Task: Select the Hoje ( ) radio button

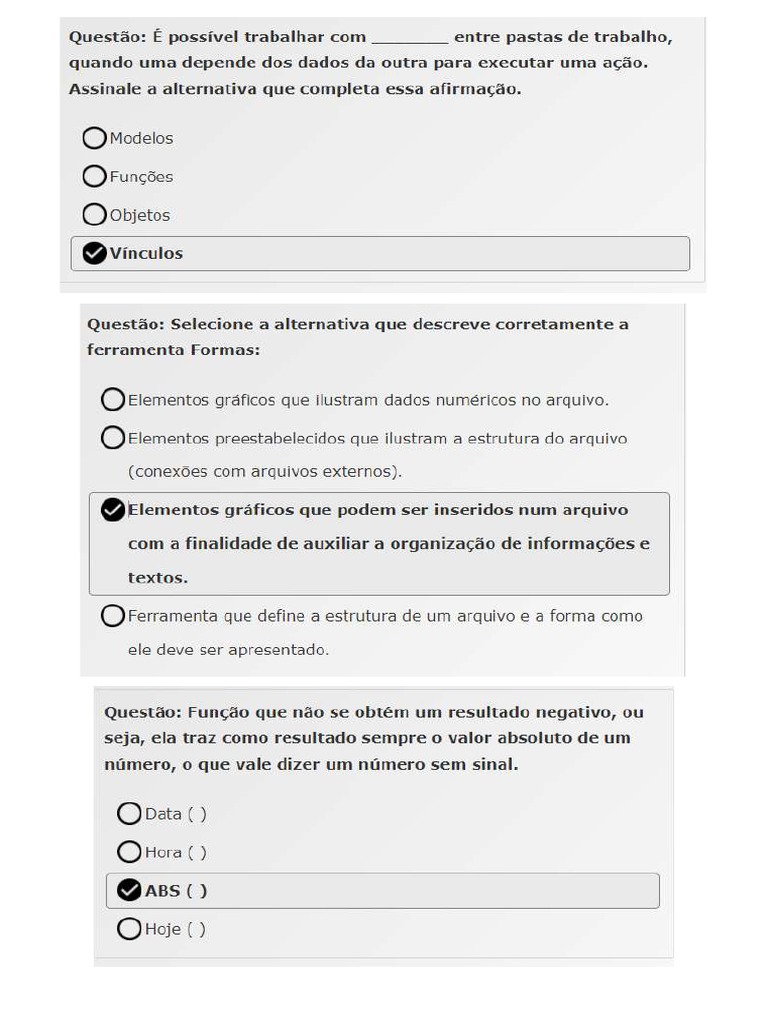Action: [129, 929]
